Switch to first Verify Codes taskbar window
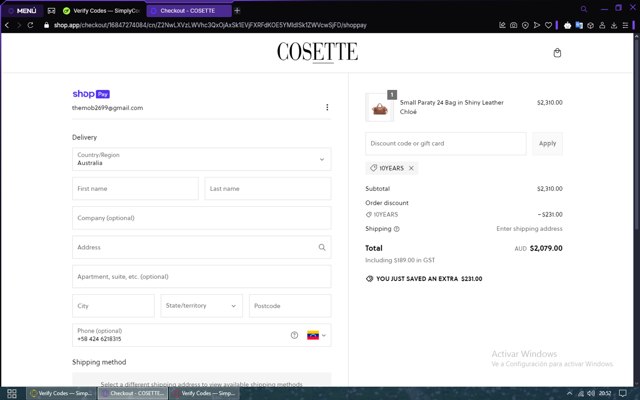 point(61,393)
